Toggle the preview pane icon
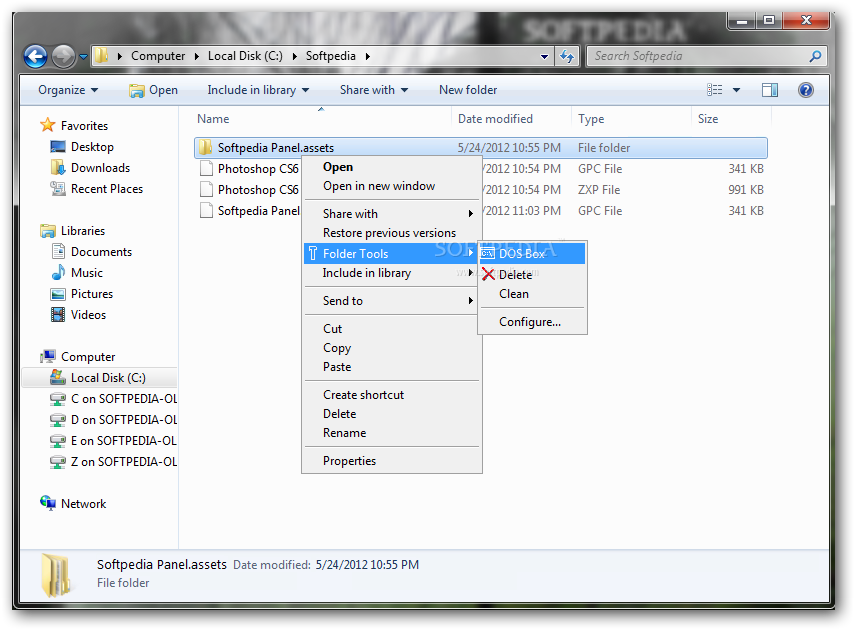 [x=770, y=90]
